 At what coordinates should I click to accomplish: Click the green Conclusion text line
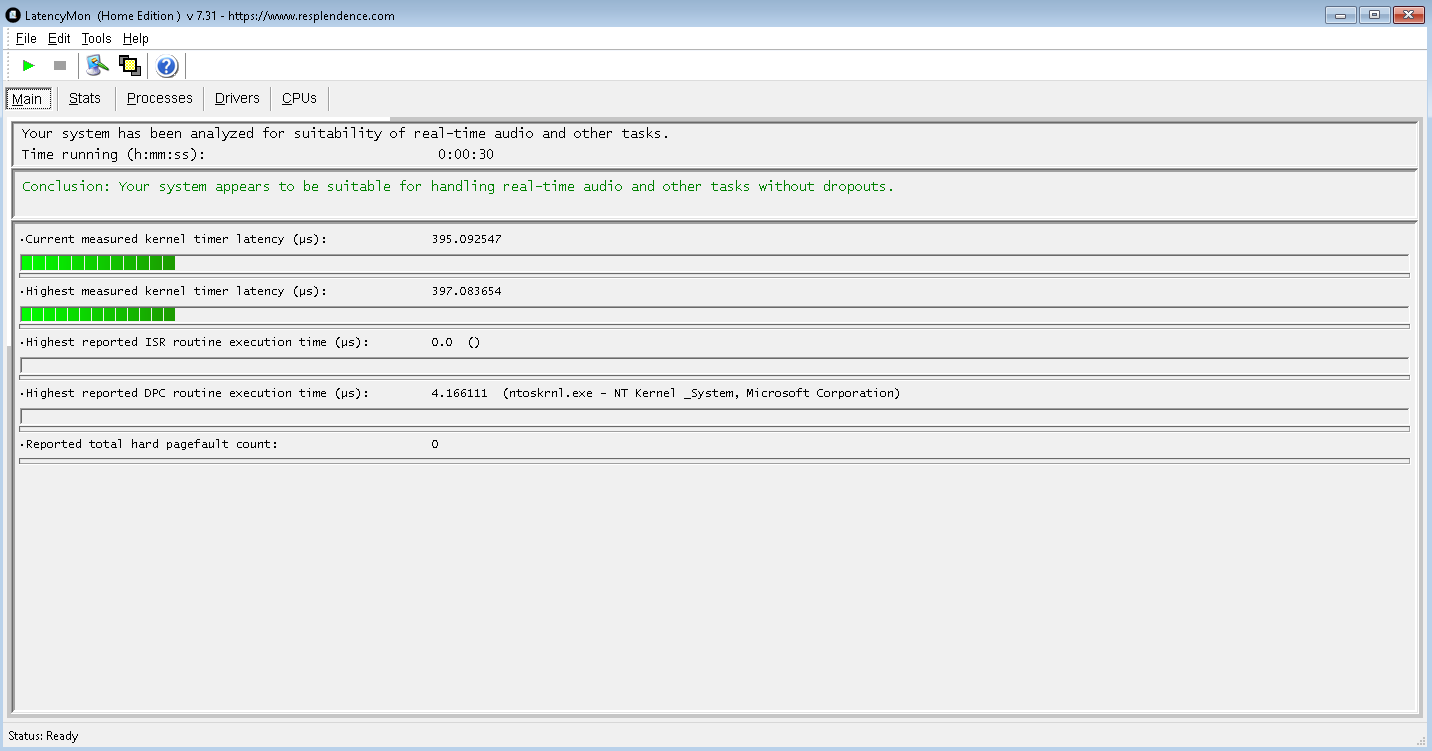(x=458, y=186)
